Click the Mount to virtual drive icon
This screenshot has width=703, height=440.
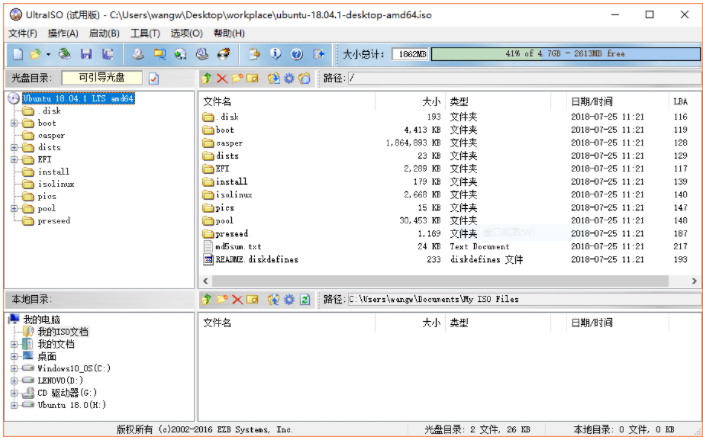[x=202, y=54]
